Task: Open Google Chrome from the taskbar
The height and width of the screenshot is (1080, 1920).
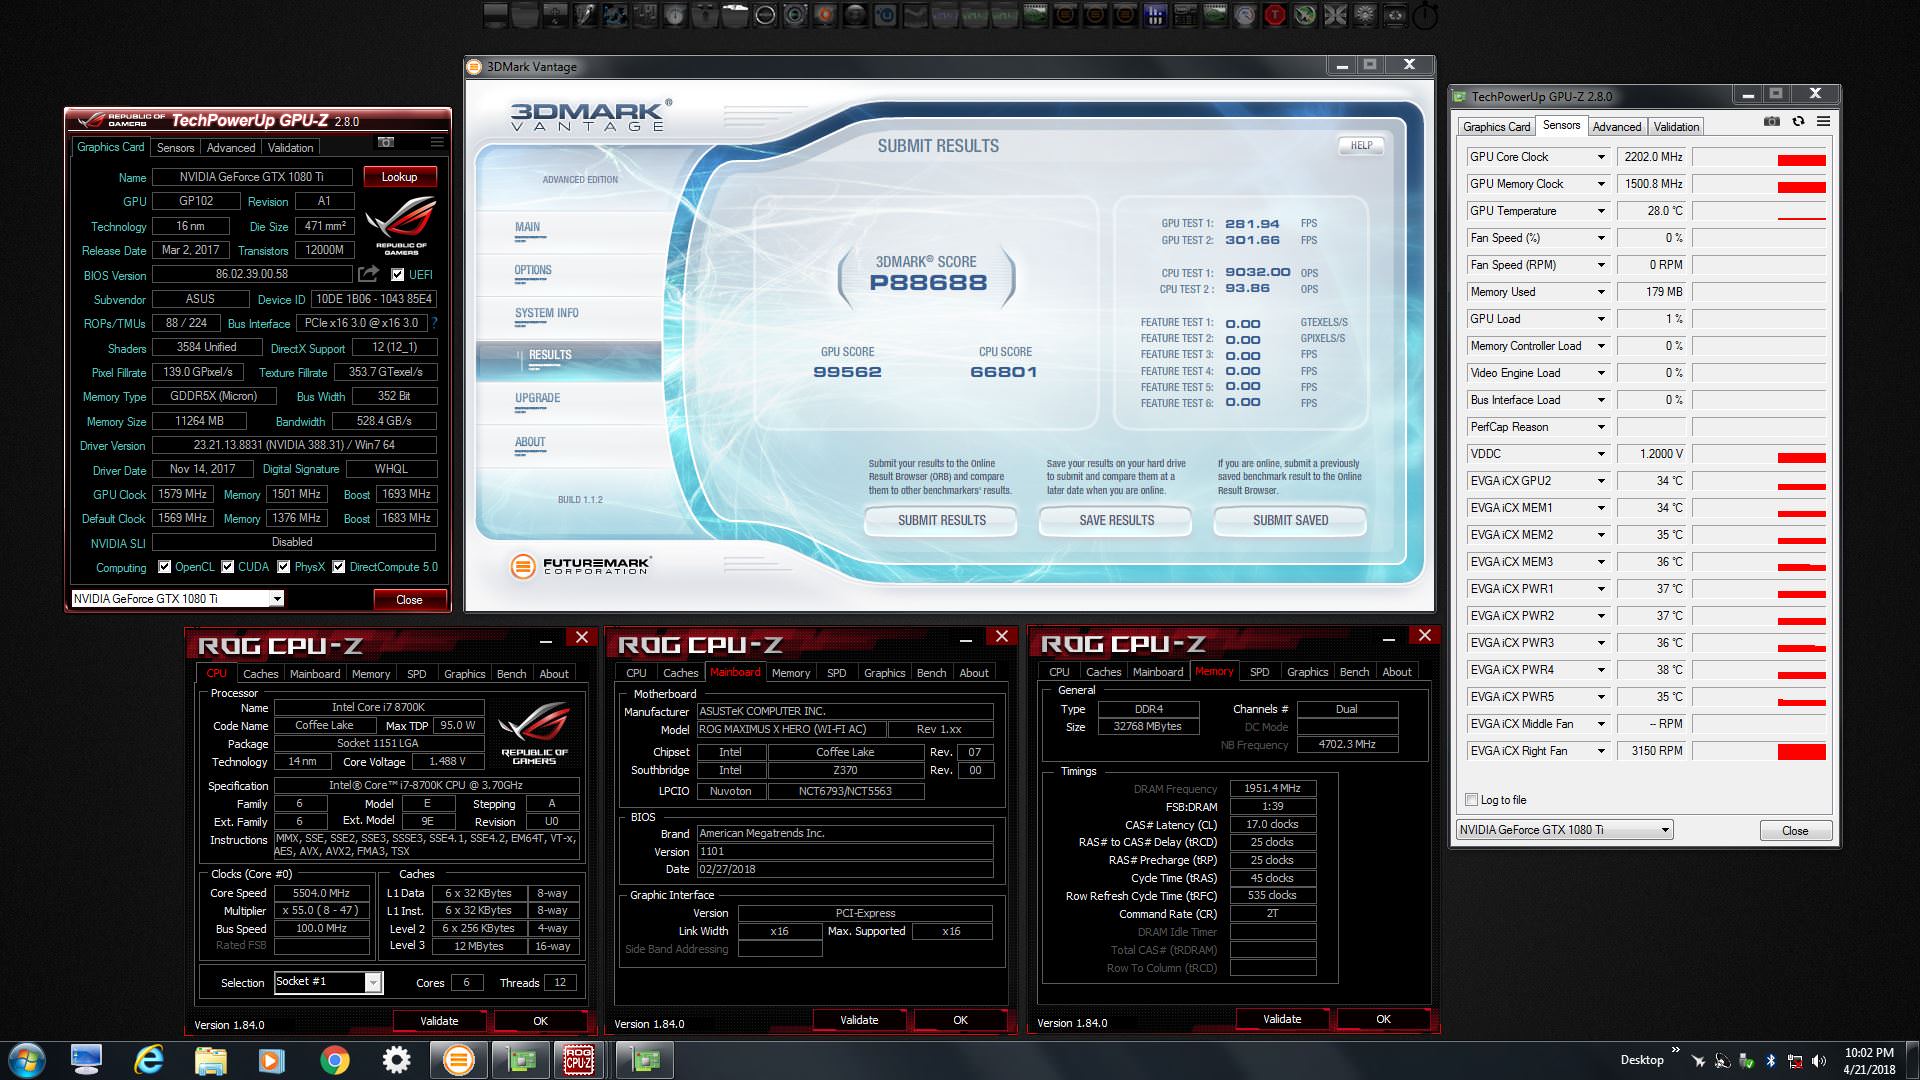Action: [335, 1060]
